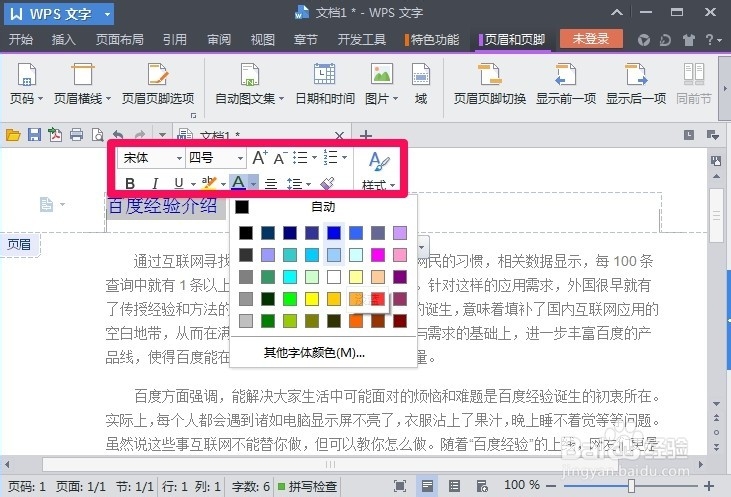The image size is (731, 497).
Task: Click the open folder icon in quick toolbar
Action: point(13,135)
